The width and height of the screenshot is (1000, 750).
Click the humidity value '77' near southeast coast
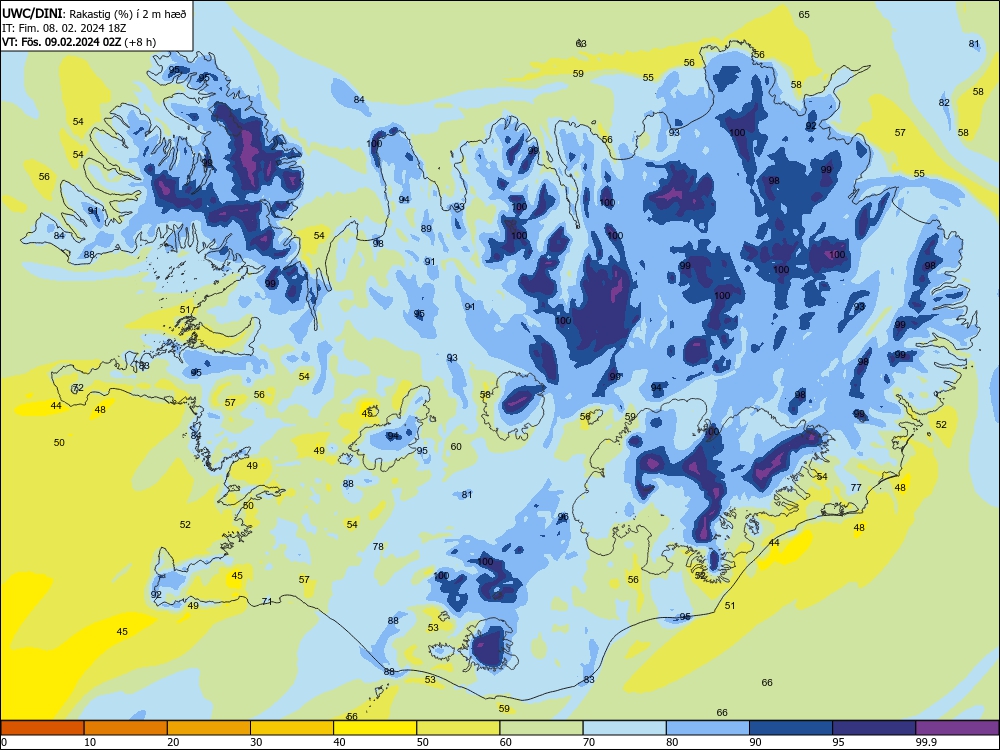click(x=856, y=487)
